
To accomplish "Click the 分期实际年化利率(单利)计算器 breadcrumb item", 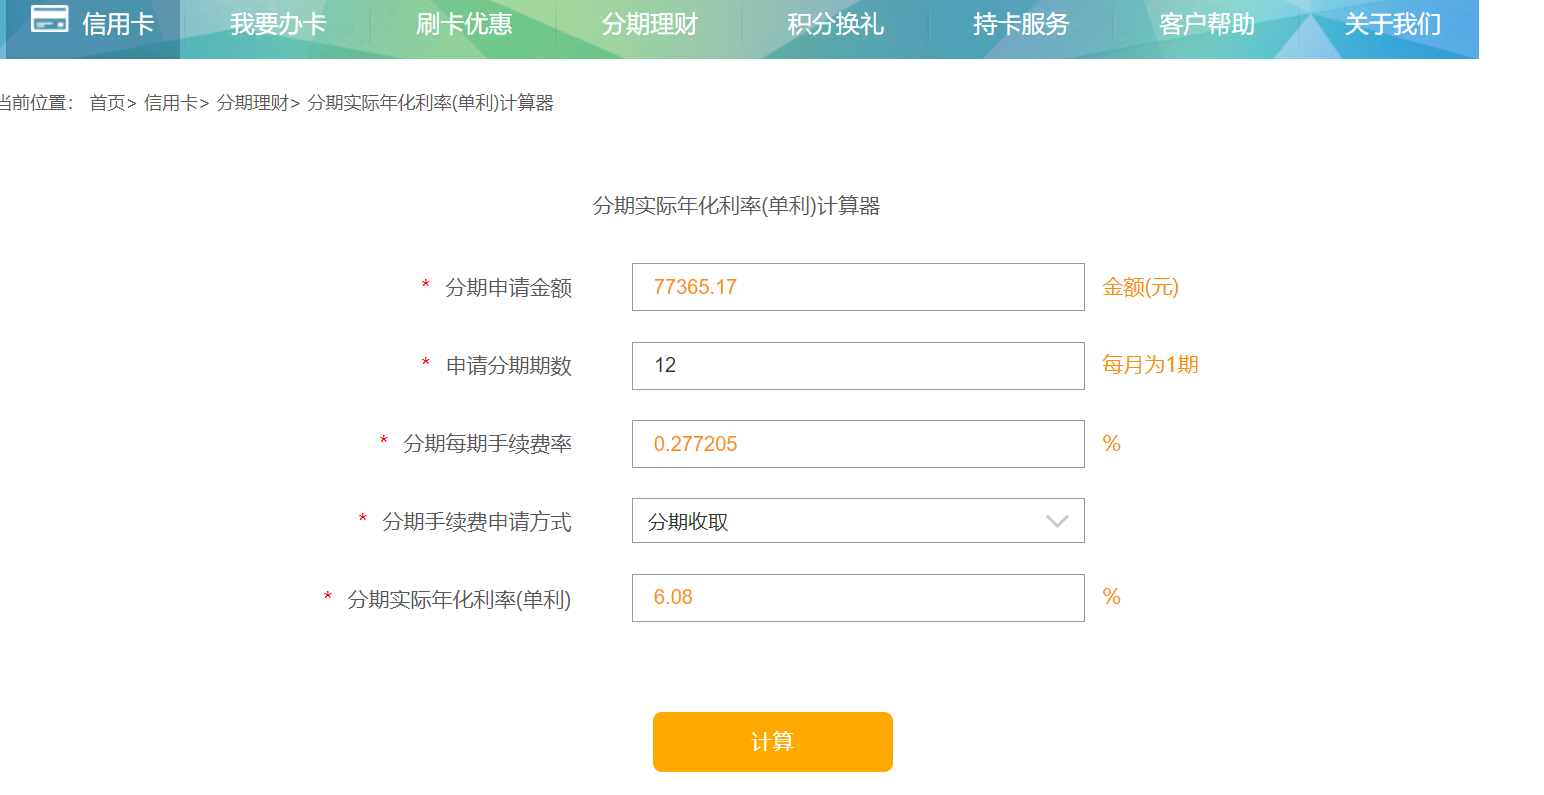I will click(430, 103).
